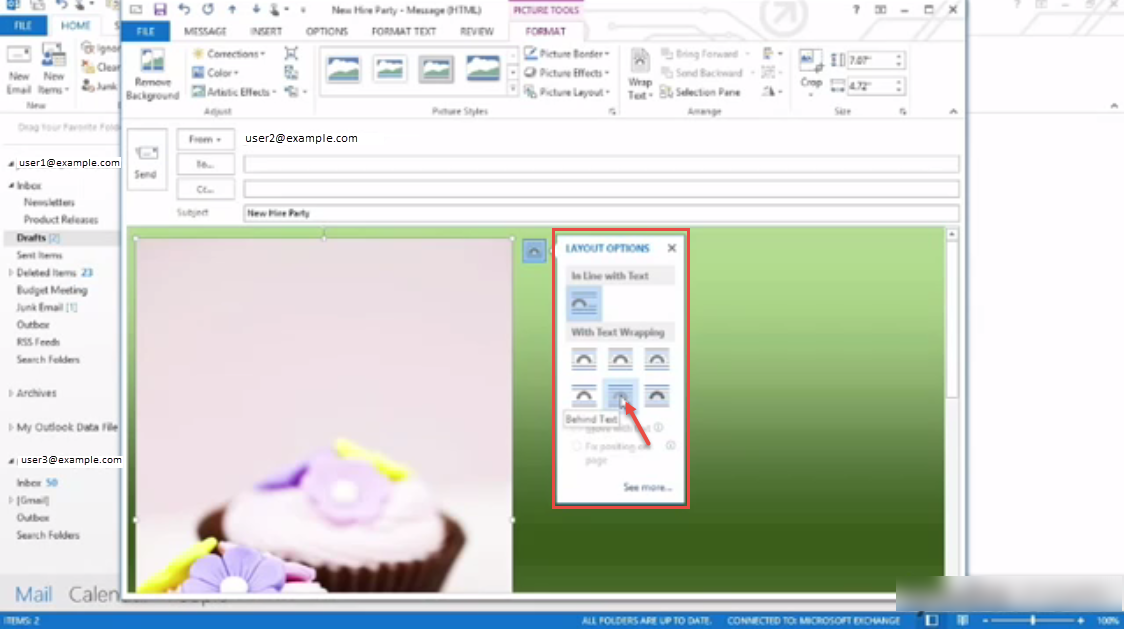The width and height of the screenshot is (1124, 629).
Task: Switch to the OPTIONS tab
Action: pos(327,32)
